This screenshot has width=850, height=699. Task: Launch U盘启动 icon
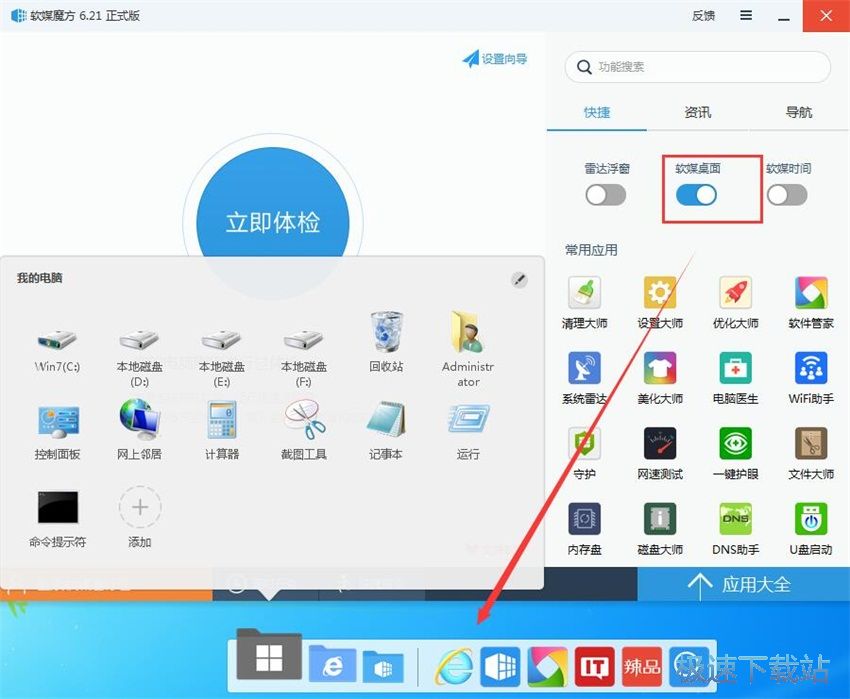pos(811,519)
